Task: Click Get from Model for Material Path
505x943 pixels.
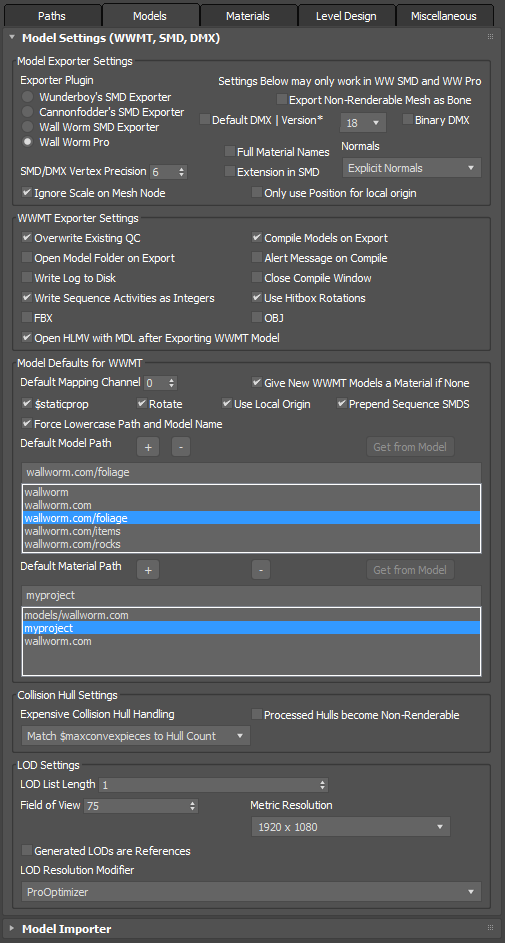Action: (x=410, y=570)
